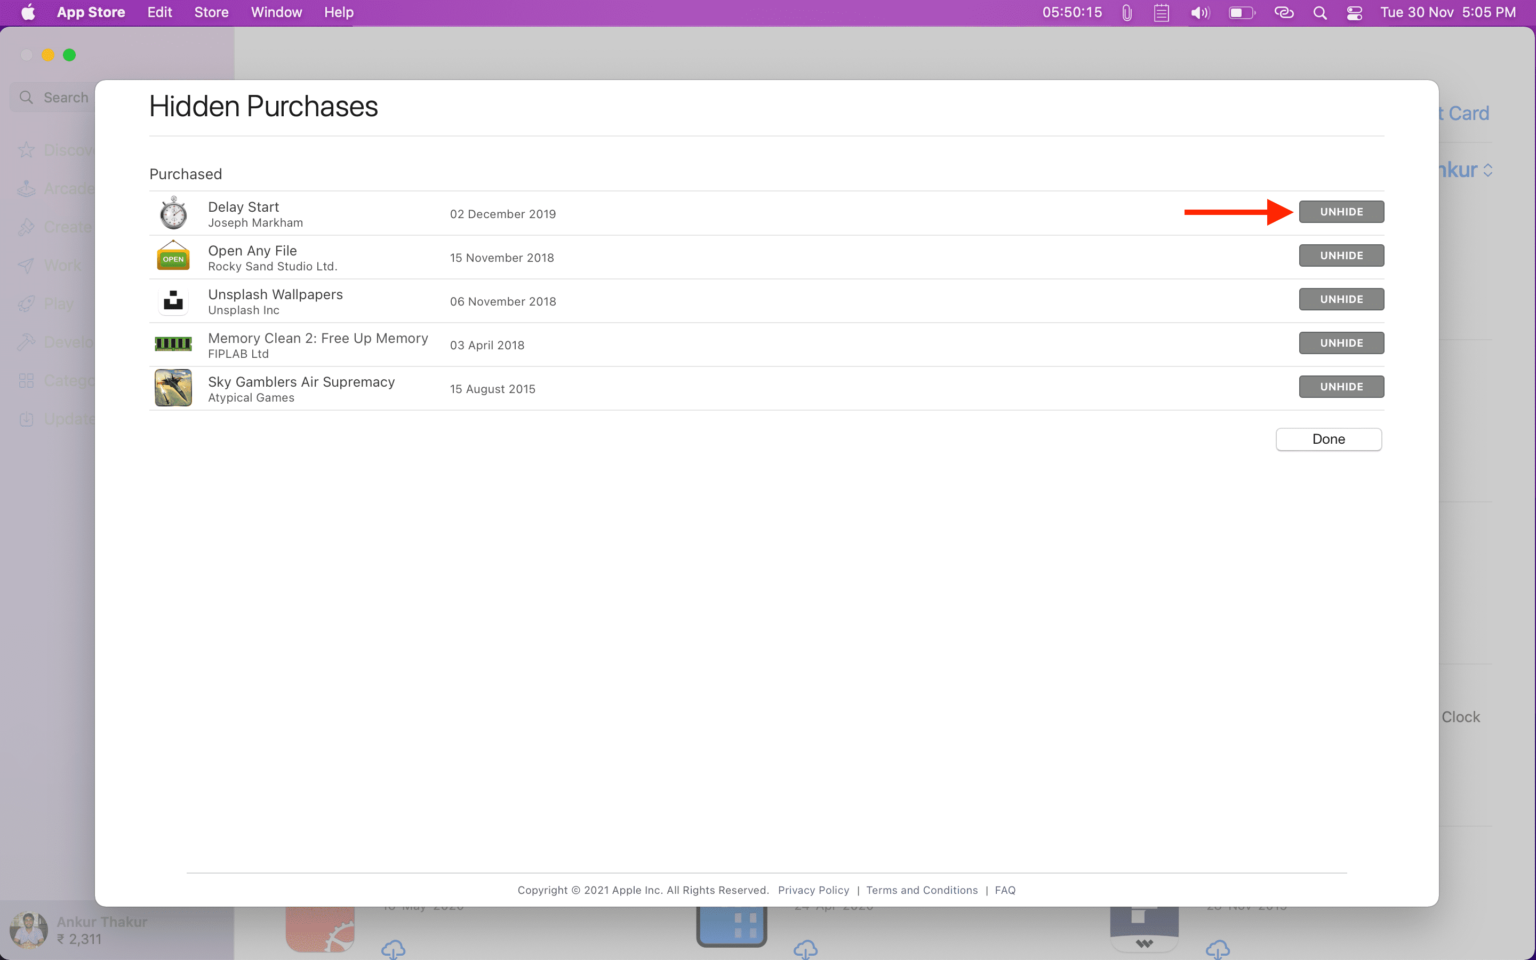Click the developer name Rocky Sand Studio Ltd.

273,267
